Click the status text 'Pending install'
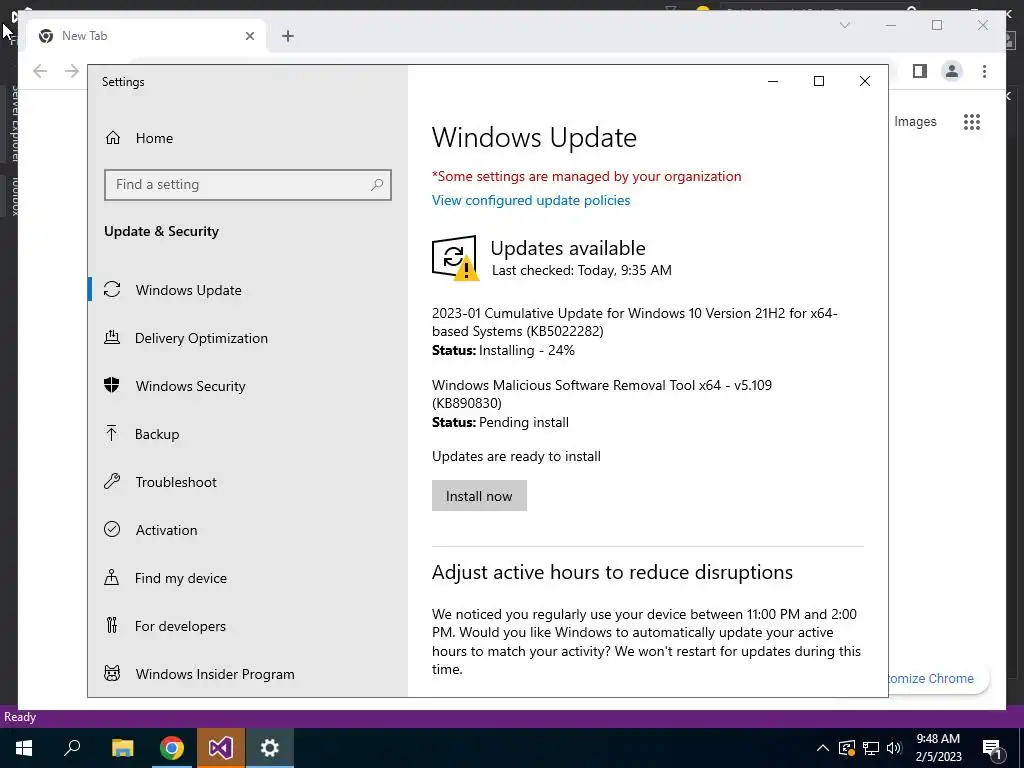Image resolution: width=1024 pixels, height=768 pixels. pos(524,423)
